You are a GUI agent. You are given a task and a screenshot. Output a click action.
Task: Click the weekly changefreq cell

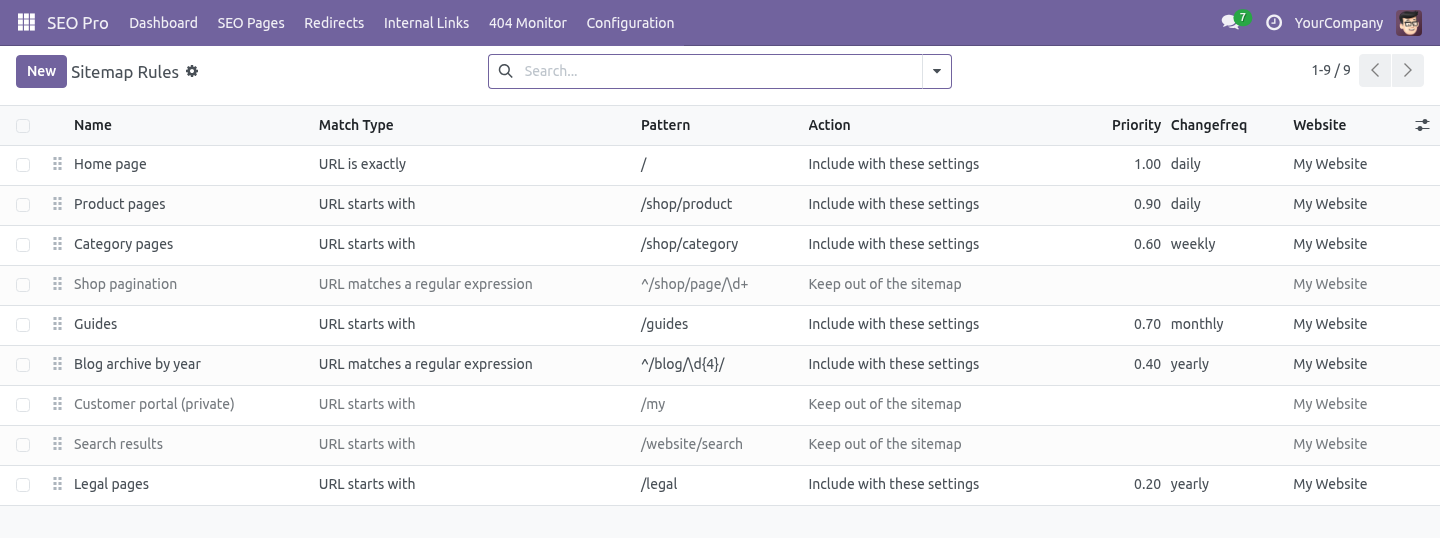point(1193,244)
